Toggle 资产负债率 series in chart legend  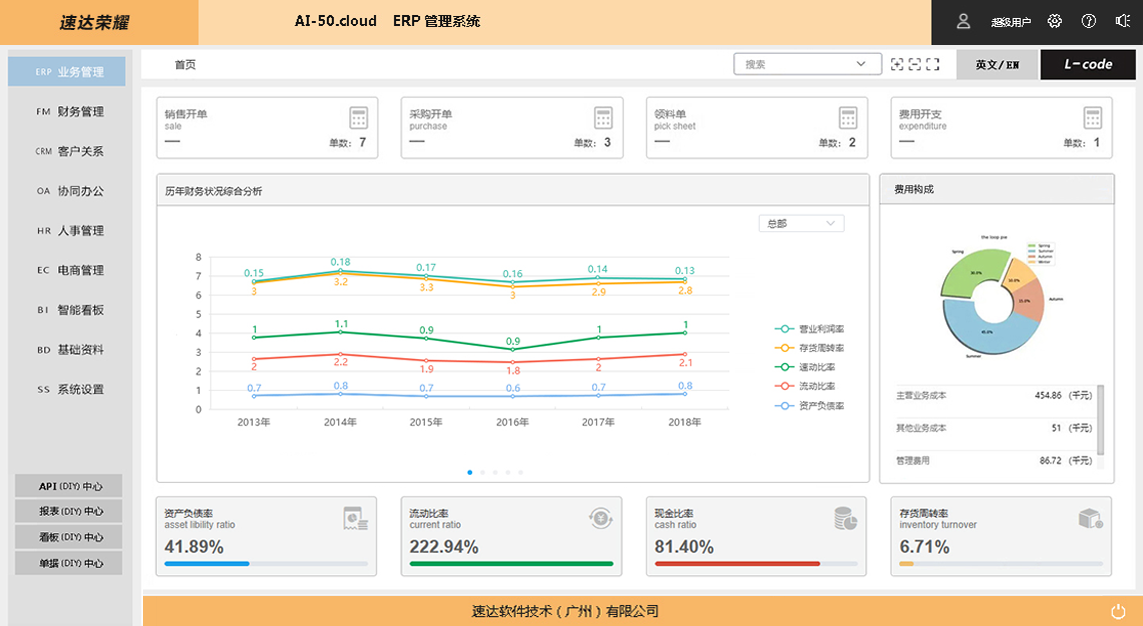[811, 406]
